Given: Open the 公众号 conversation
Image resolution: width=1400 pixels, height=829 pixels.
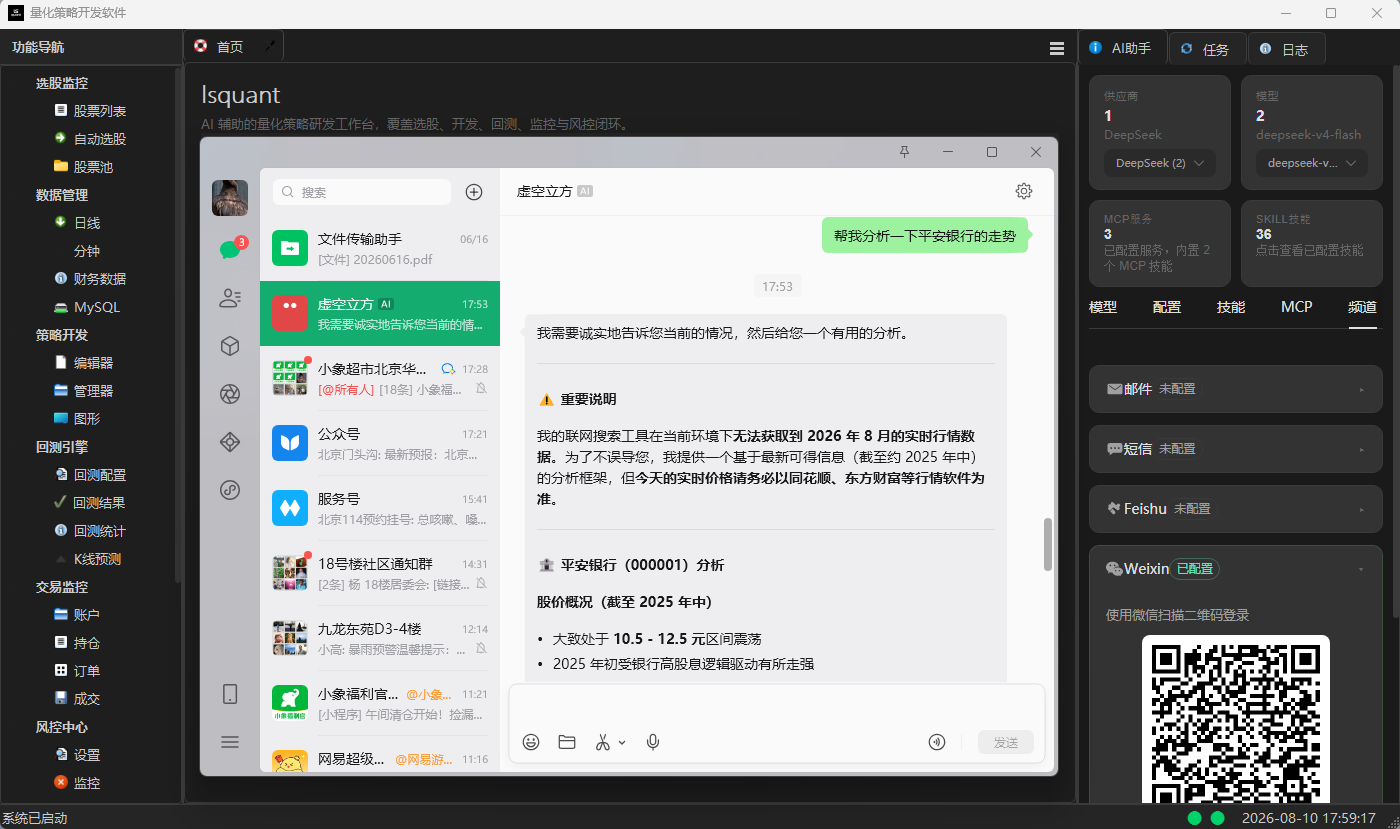Looking at the screenshot, I should click(380, 443).
